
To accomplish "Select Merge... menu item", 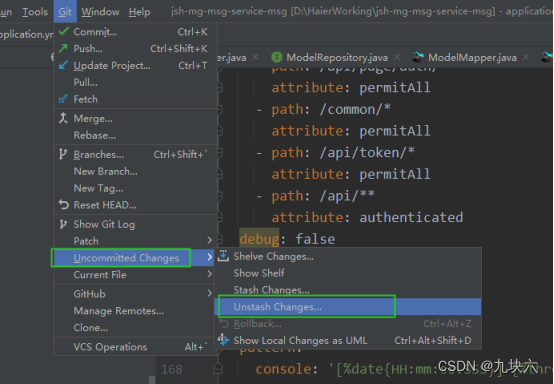I will point(136,119).
